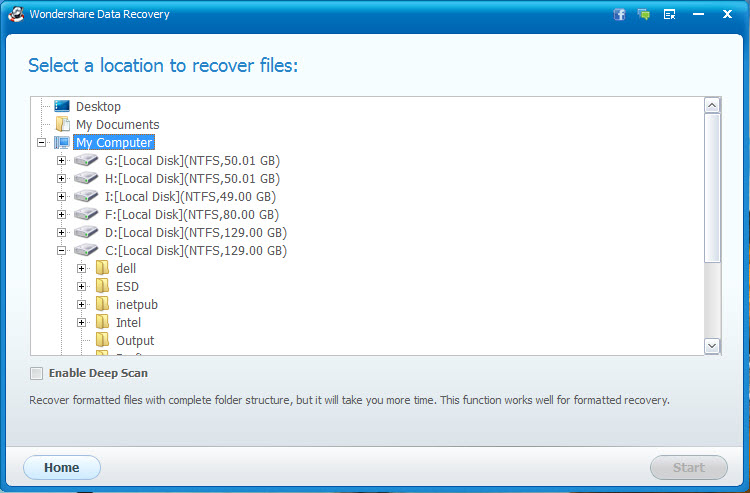Select the Intel folder name
This screenshot has height=493, width=750.
click(x=128, y=322)
